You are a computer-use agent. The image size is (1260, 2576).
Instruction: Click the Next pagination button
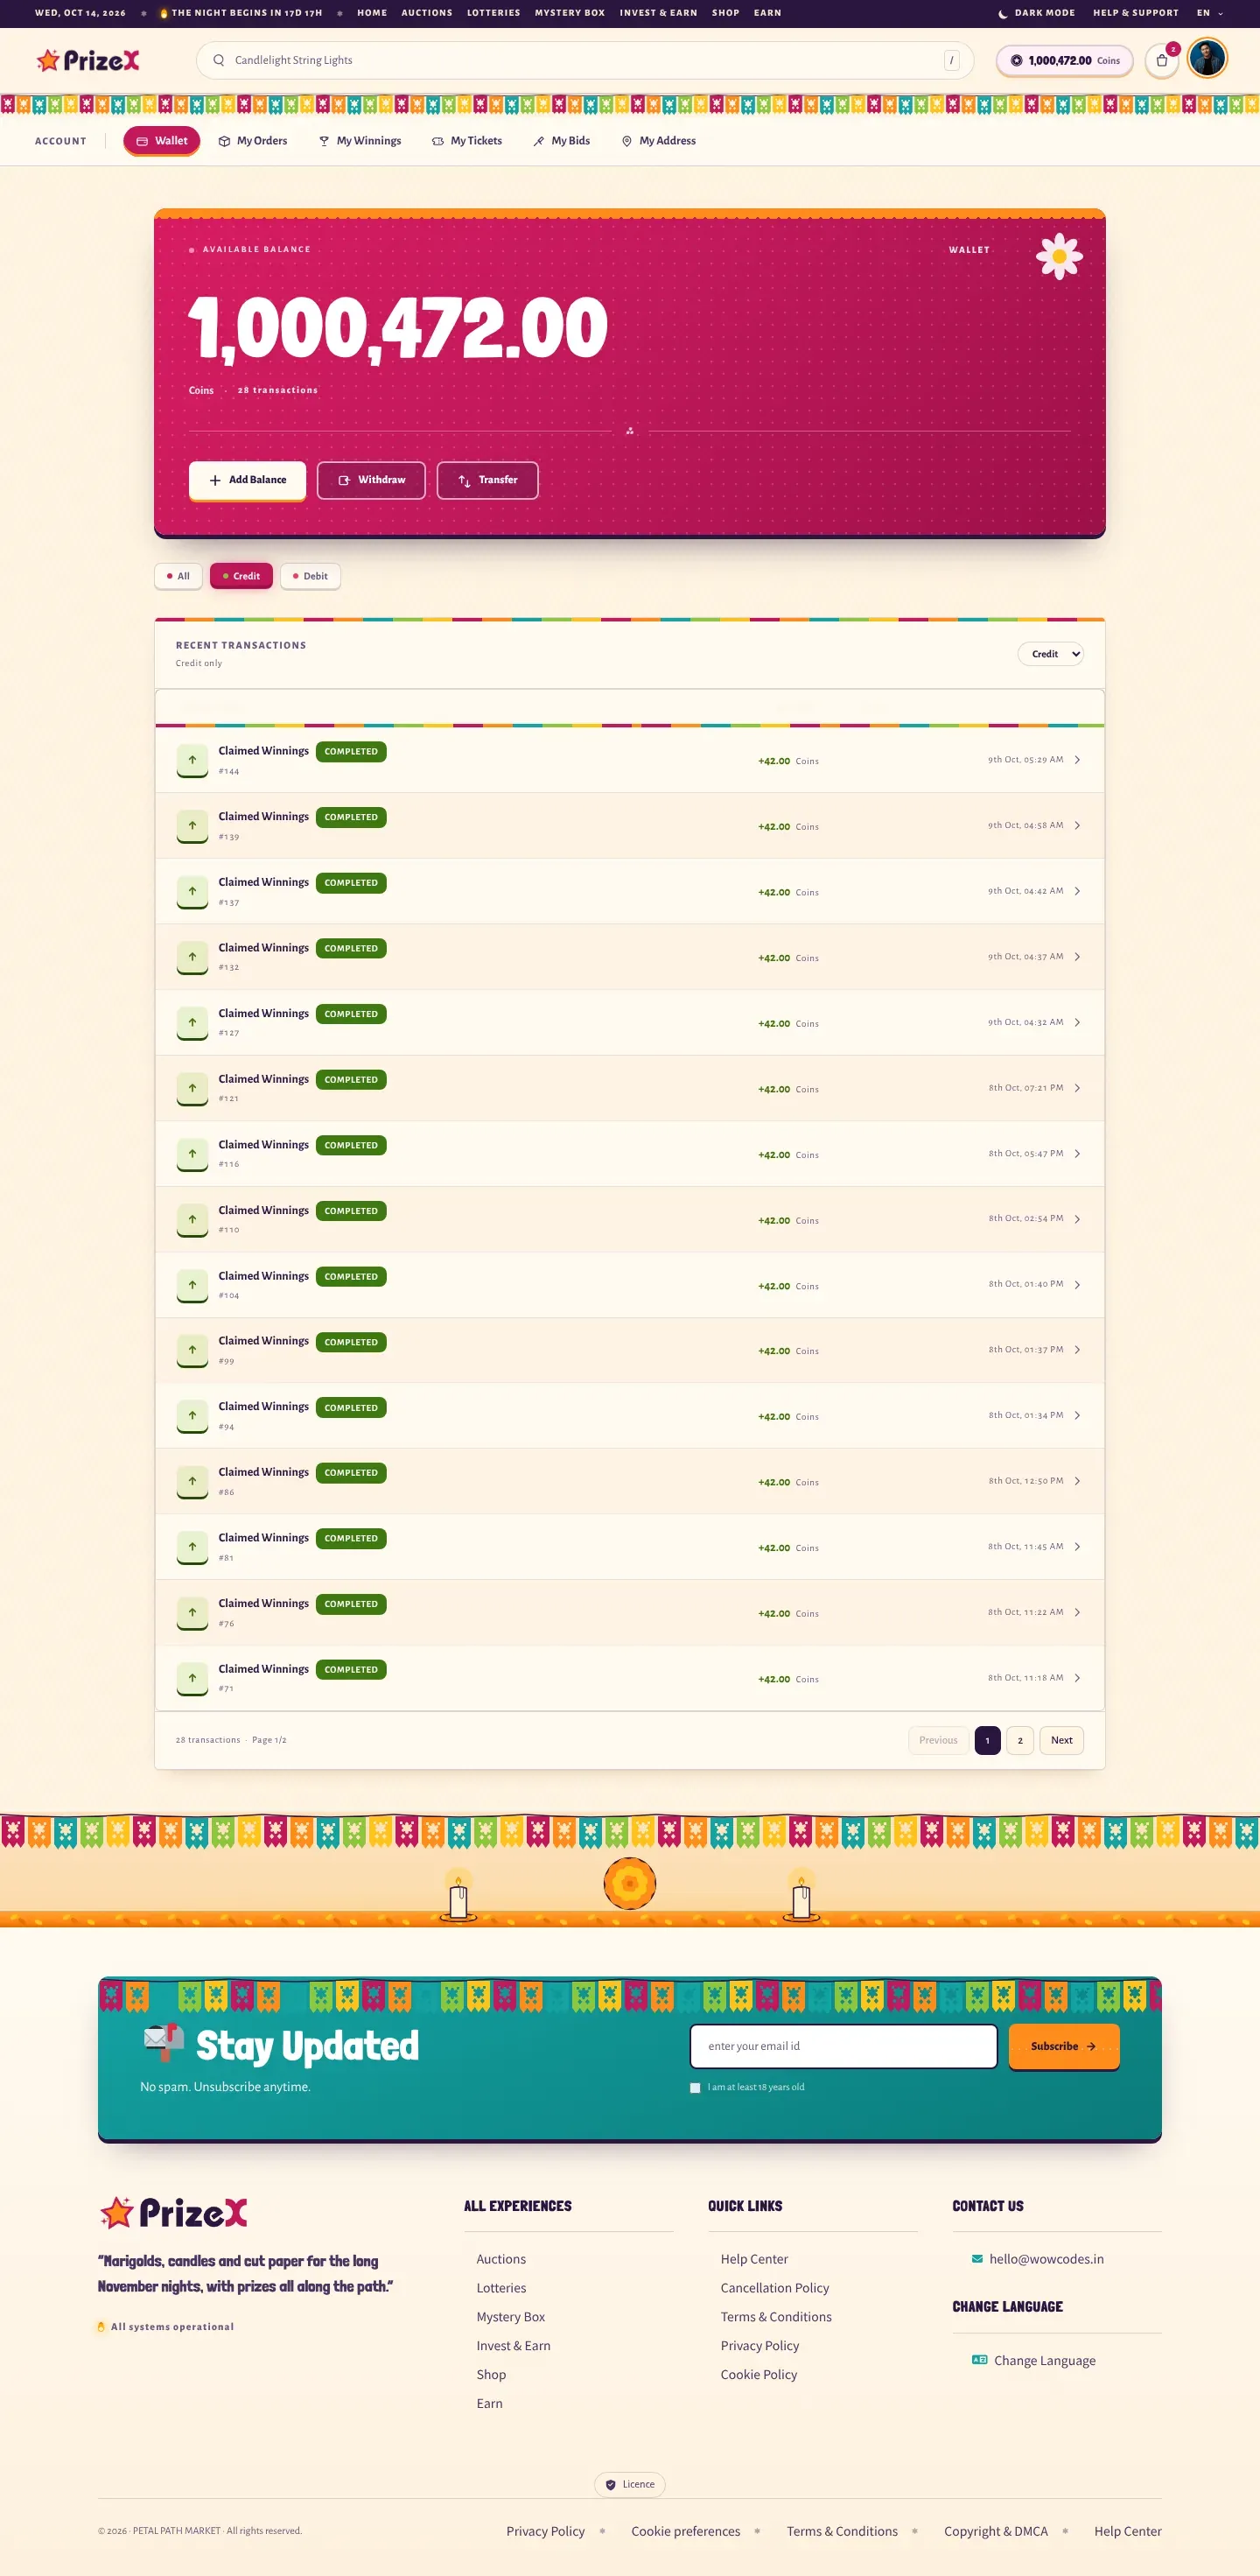1061,1740
